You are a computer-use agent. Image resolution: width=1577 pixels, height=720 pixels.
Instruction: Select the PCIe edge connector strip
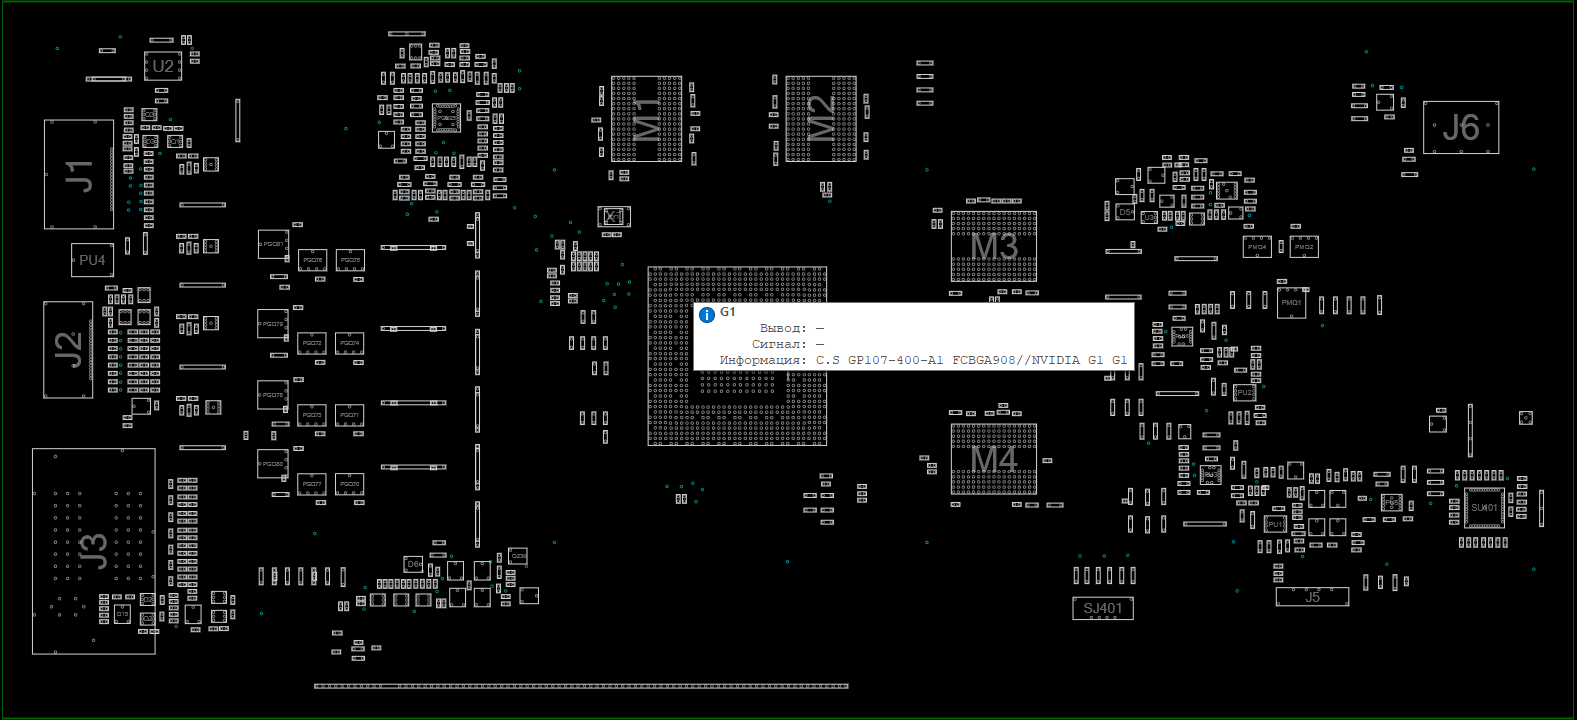click(581, 686)
